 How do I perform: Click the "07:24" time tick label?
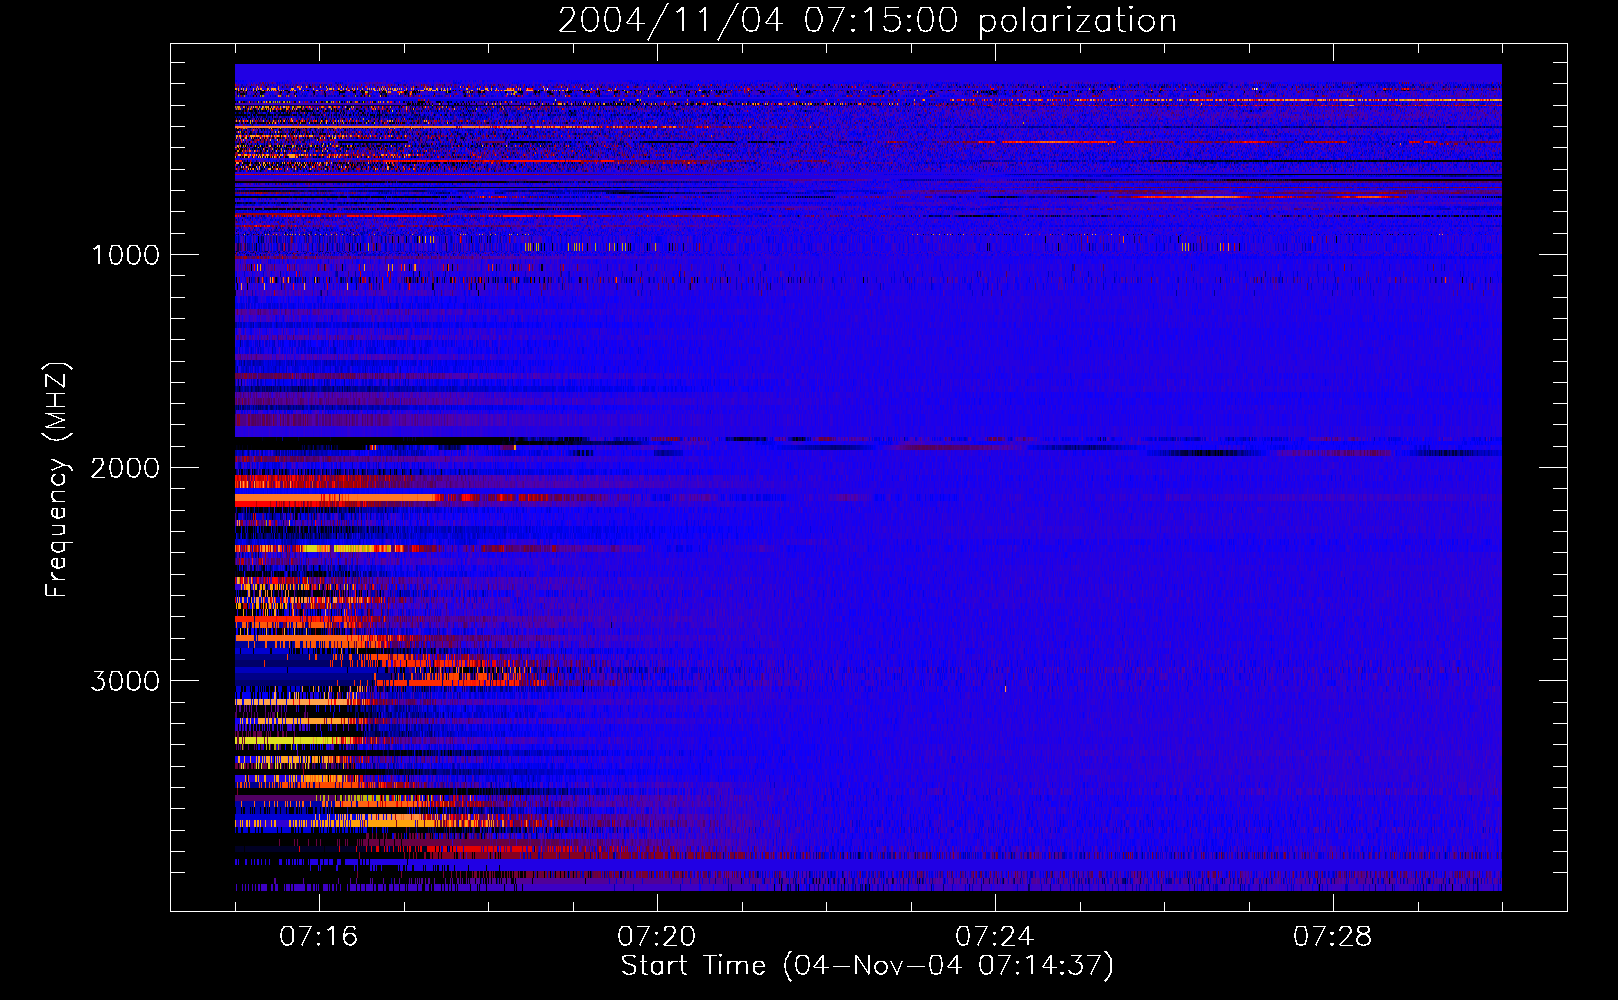(995, 937)
